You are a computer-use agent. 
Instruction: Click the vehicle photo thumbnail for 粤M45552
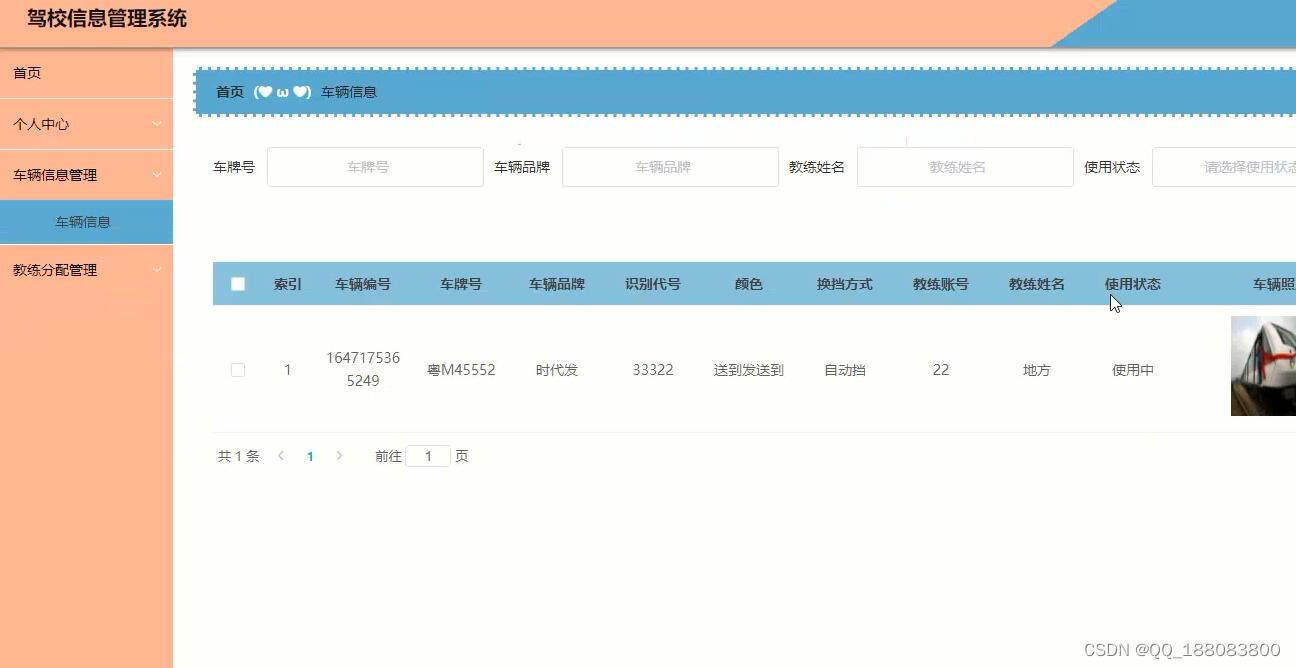tap(1263, 365)
